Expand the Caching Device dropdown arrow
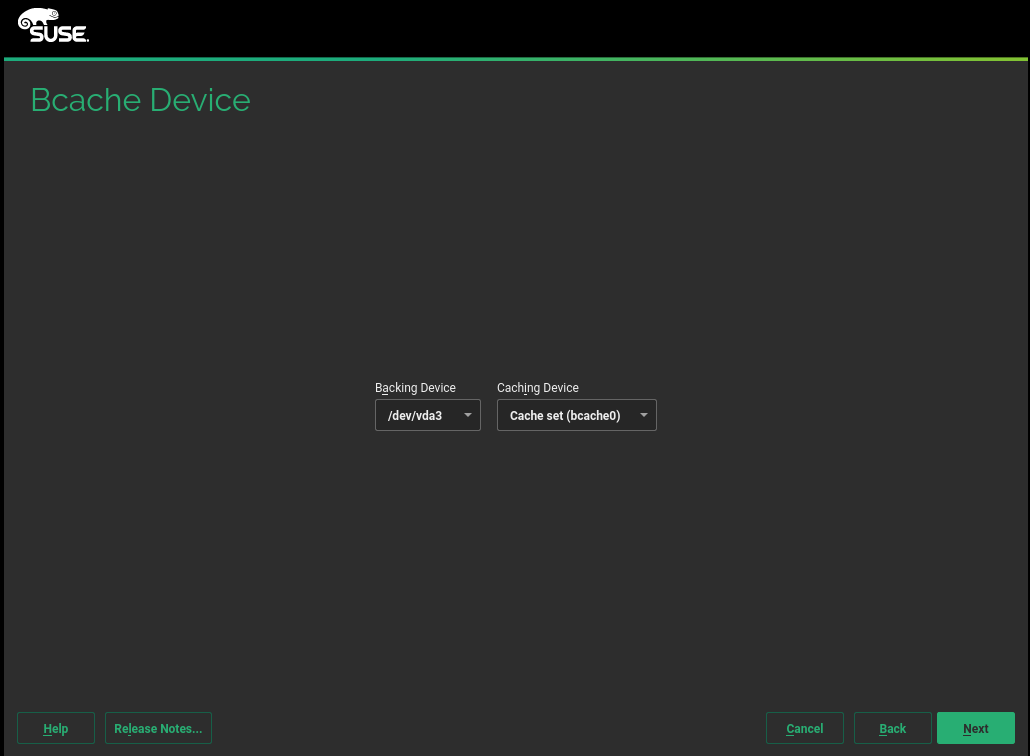 (x=643, y=415)
